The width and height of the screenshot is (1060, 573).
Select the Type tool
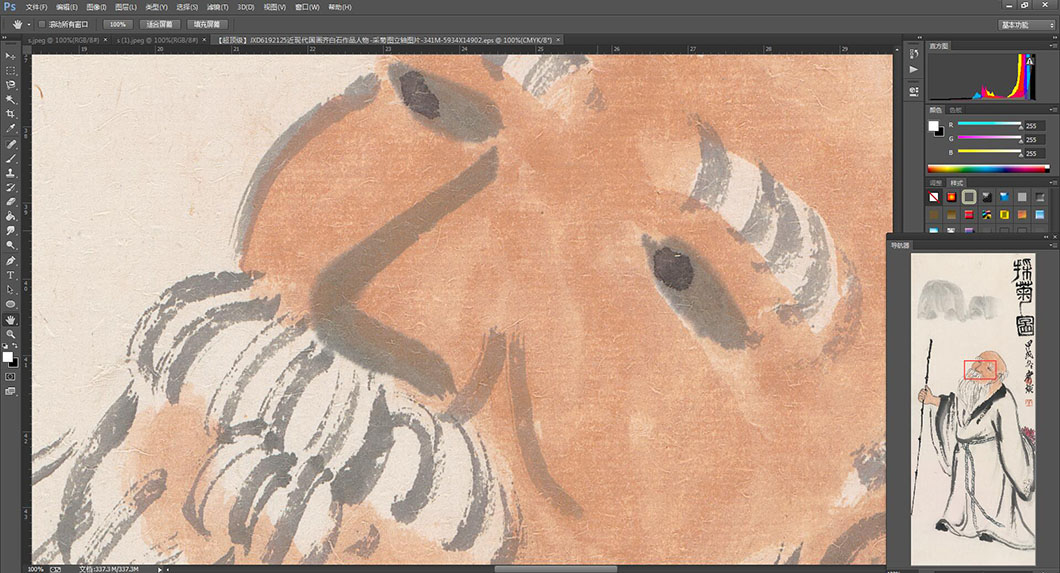pos(10,276)
